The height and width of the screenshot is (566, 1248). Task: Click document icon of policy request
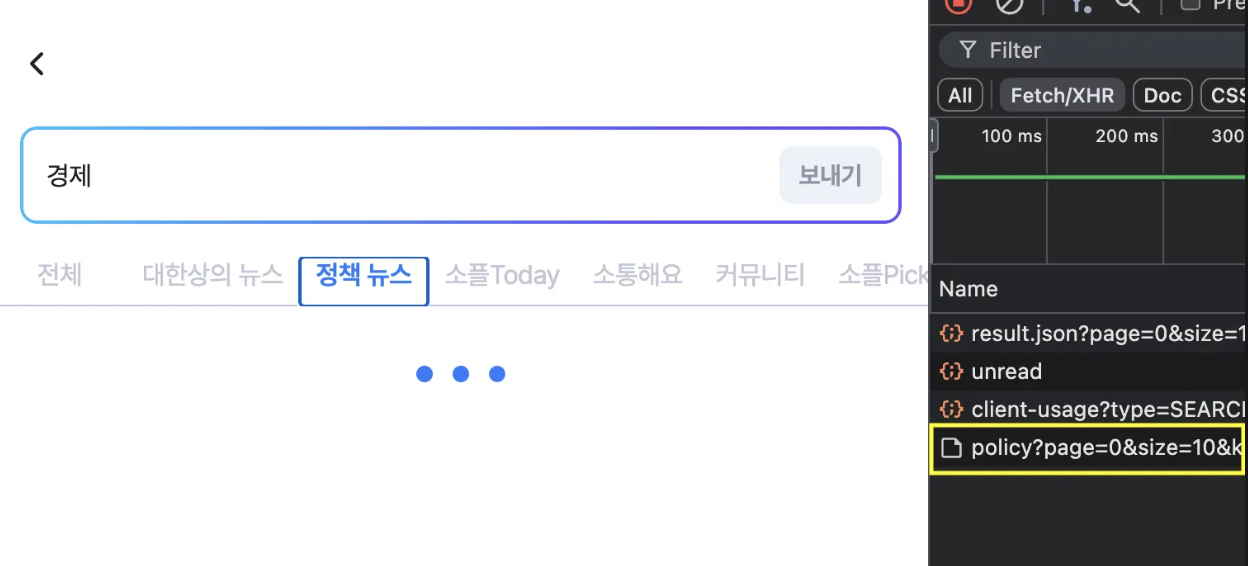[x=951, y=447]
